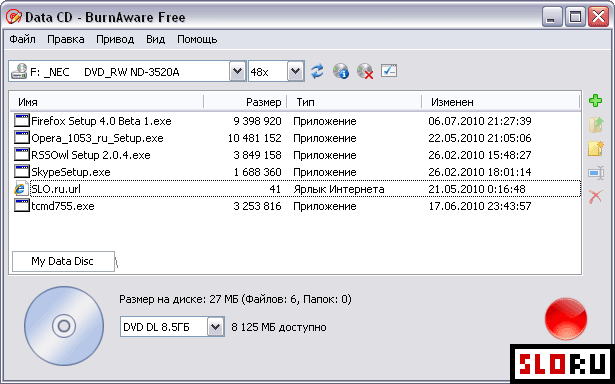Image resolution: width=615 pixels, height=384 pixels.
Task: Click size value 9 398 920
Action: 257,121
